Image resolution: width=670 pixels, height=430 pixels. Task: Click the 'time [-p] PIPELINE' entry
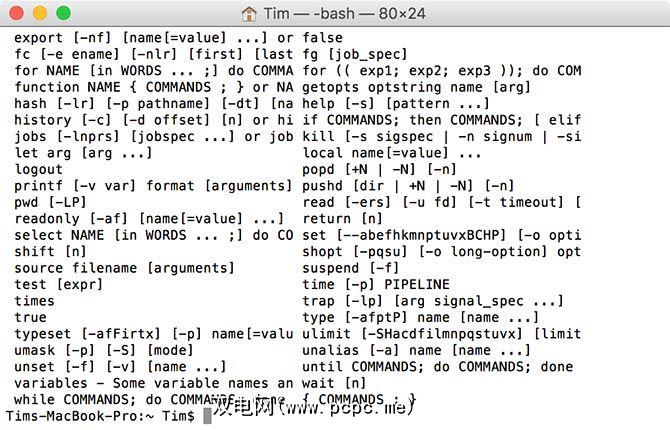pos(376,284)
